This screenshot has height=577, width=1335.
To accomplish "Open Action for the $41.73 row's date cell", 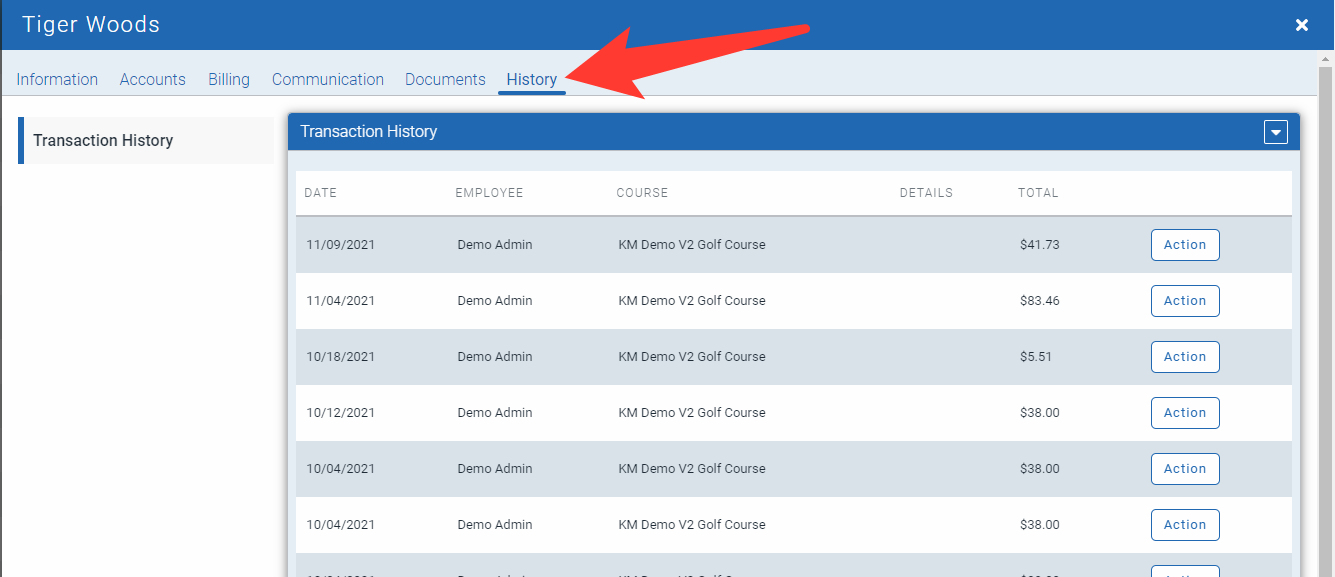I will click(341, 245).
